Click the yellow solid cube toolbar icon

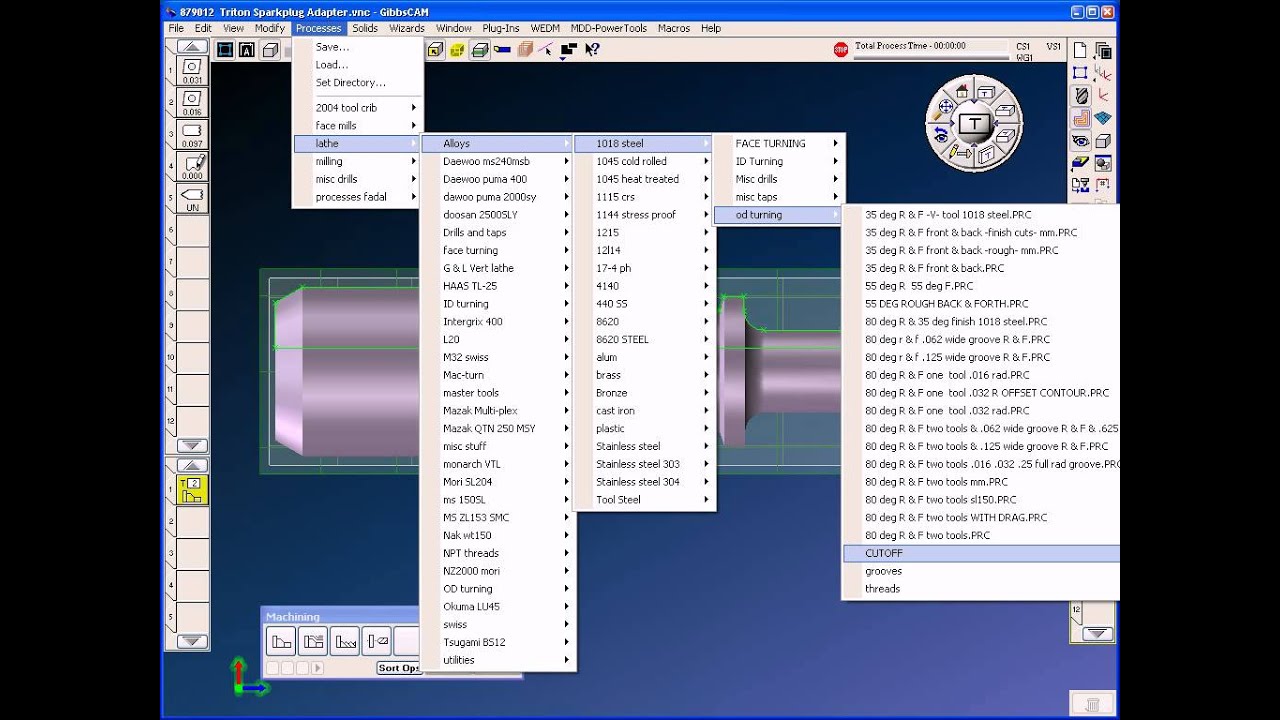click(457, 49)
